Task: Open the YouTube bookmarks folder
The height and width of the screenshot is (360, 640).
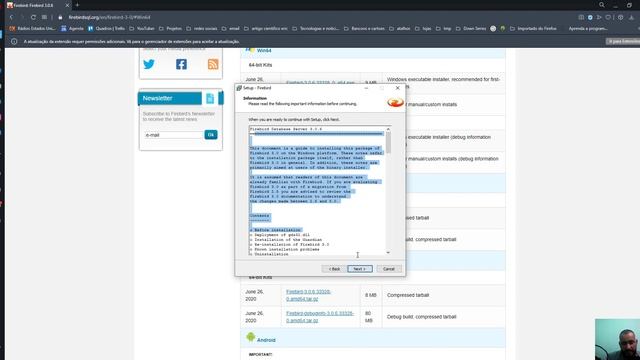Action: tap(142, 29)
